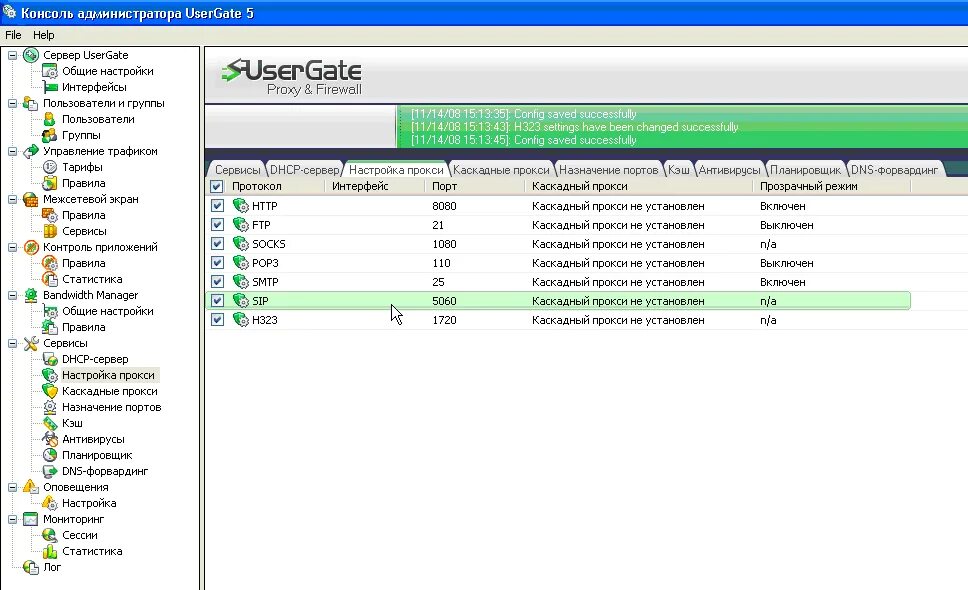Image resolution: width=968 pixels, height=590 pixels.
Task: Uncheck the POP3 proxy checkbox
Action: (x=217, y=263)
